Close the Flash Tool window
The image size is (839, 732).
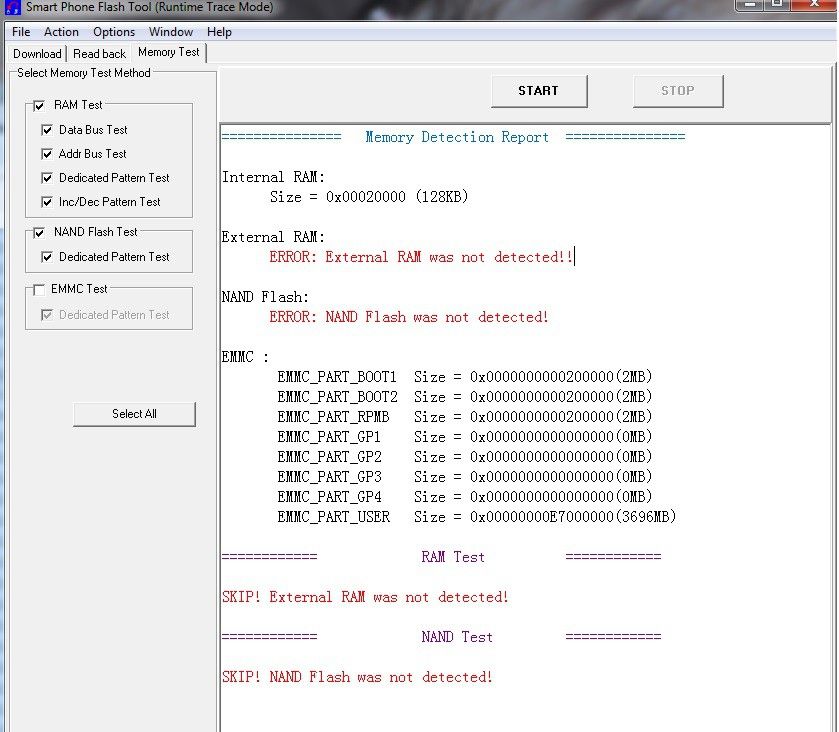click(814, 4)
